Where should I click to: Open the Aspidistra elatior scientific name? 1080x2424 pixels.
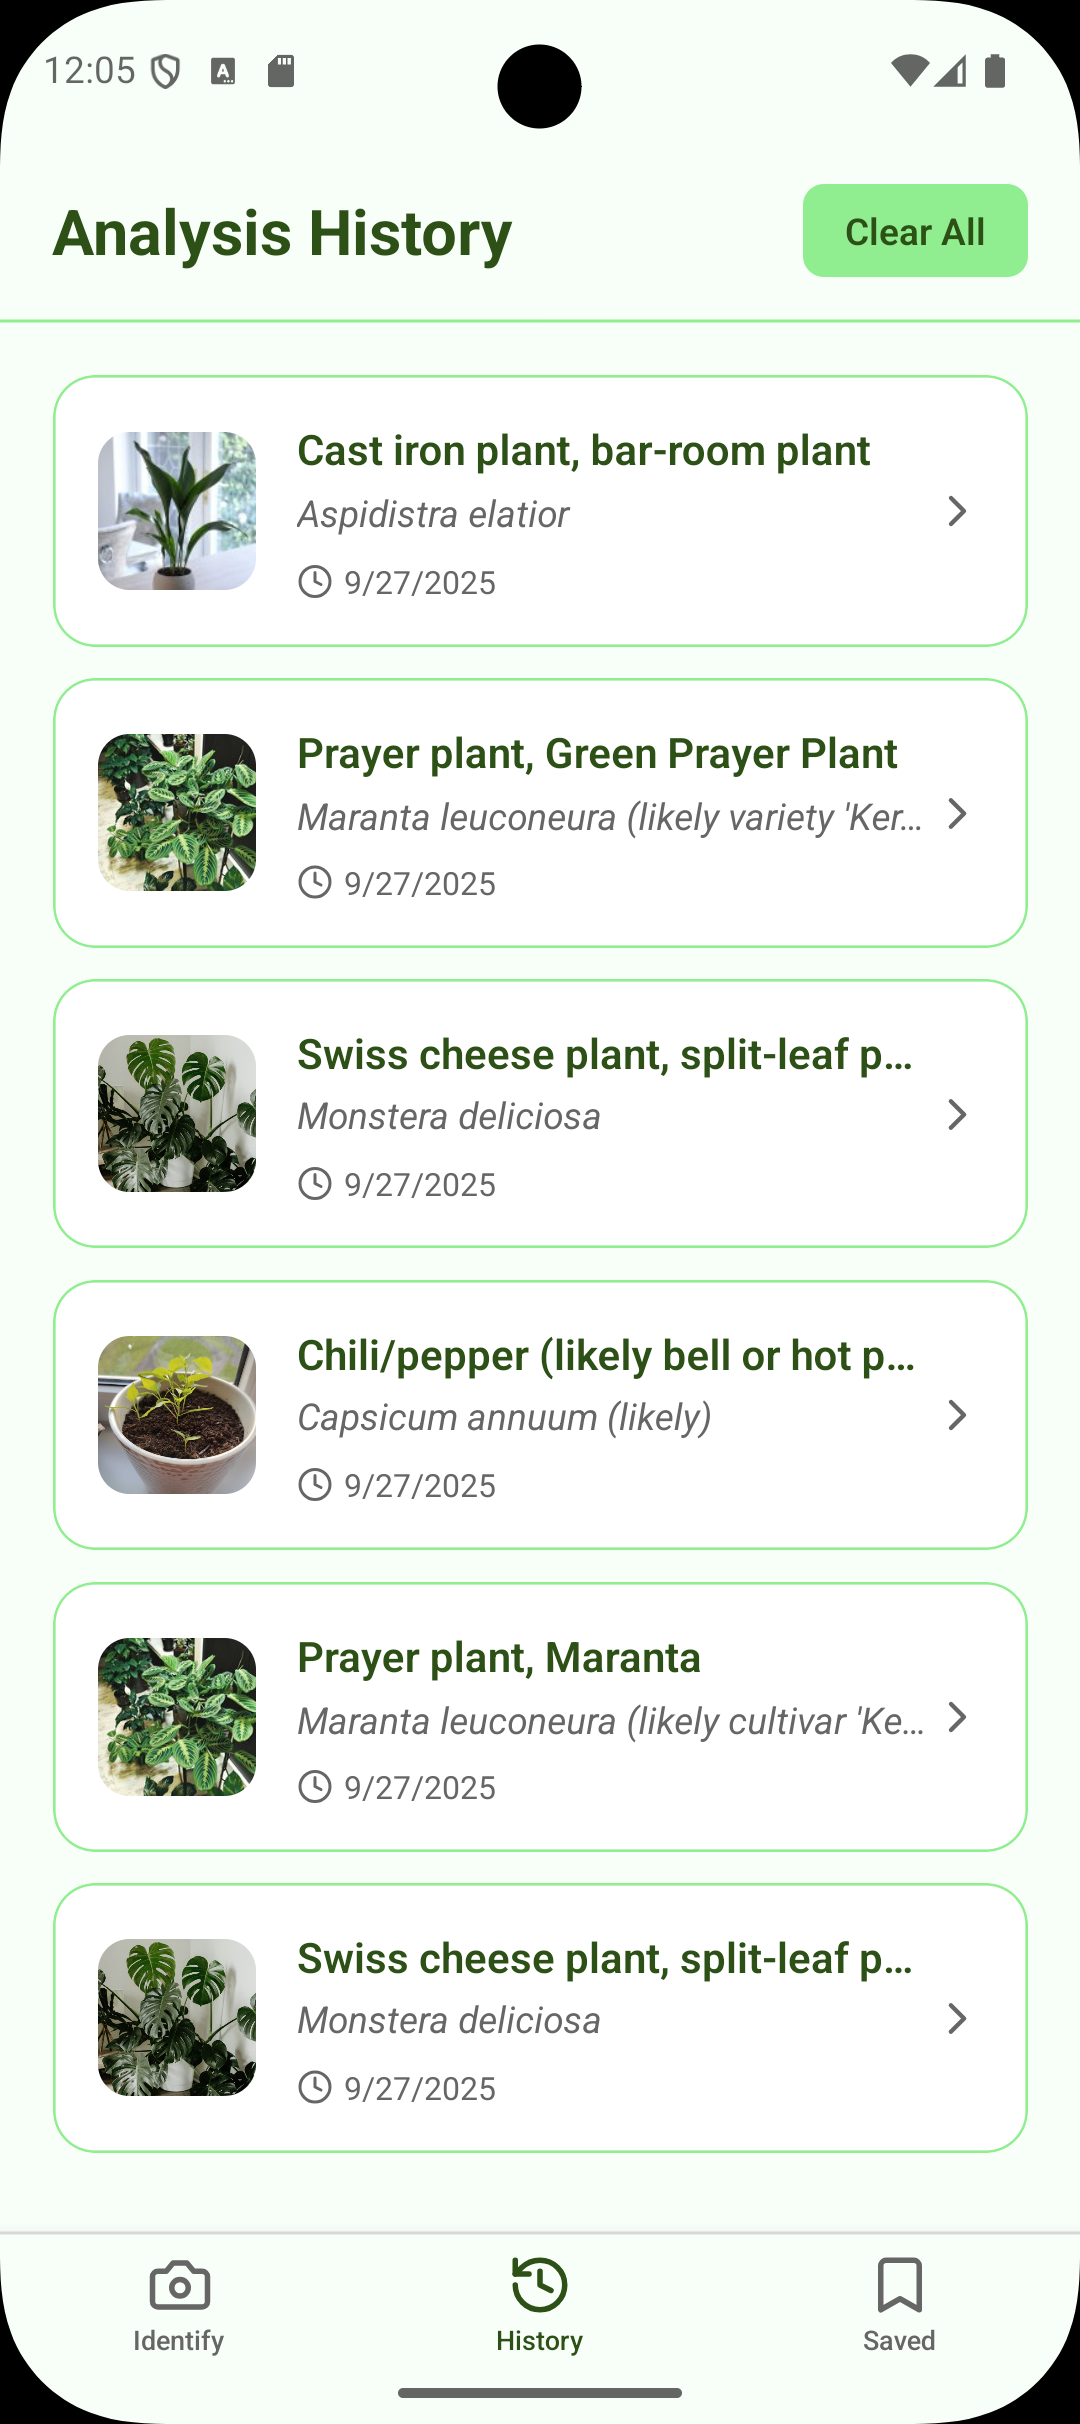433,514
